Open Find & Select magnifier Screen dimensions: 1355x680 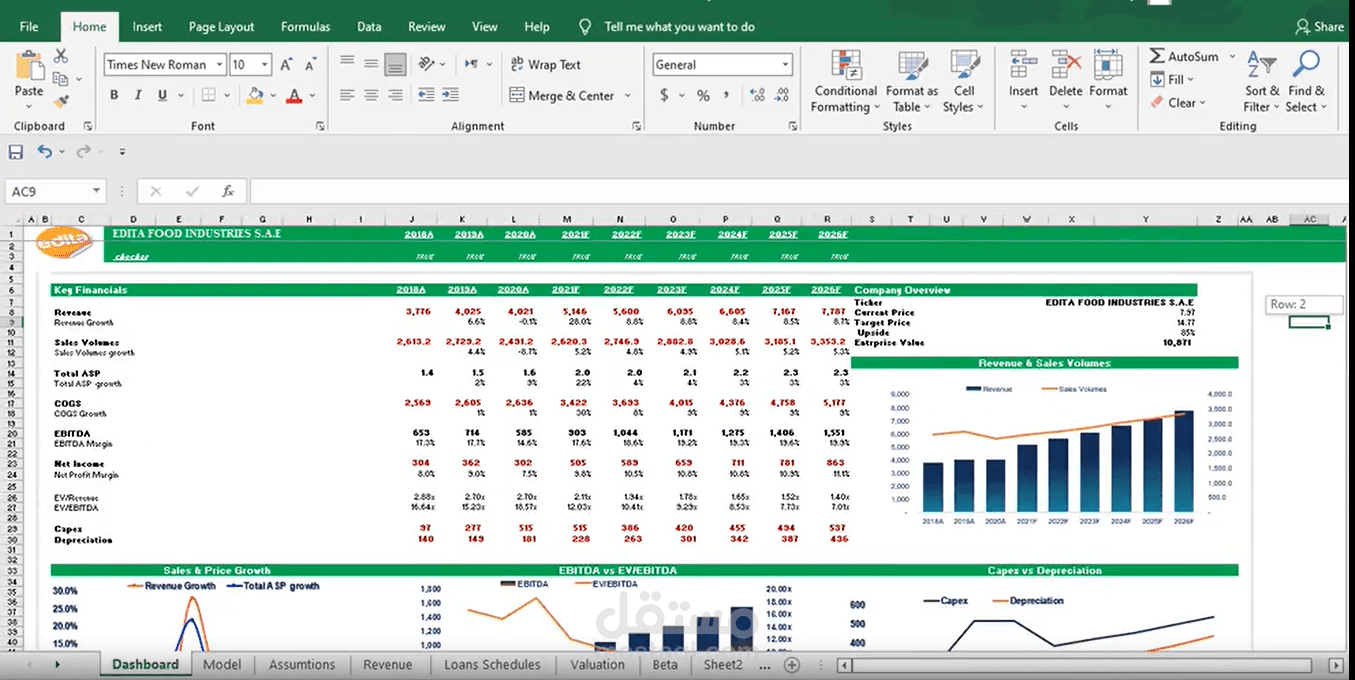(x=1305, y=81)
